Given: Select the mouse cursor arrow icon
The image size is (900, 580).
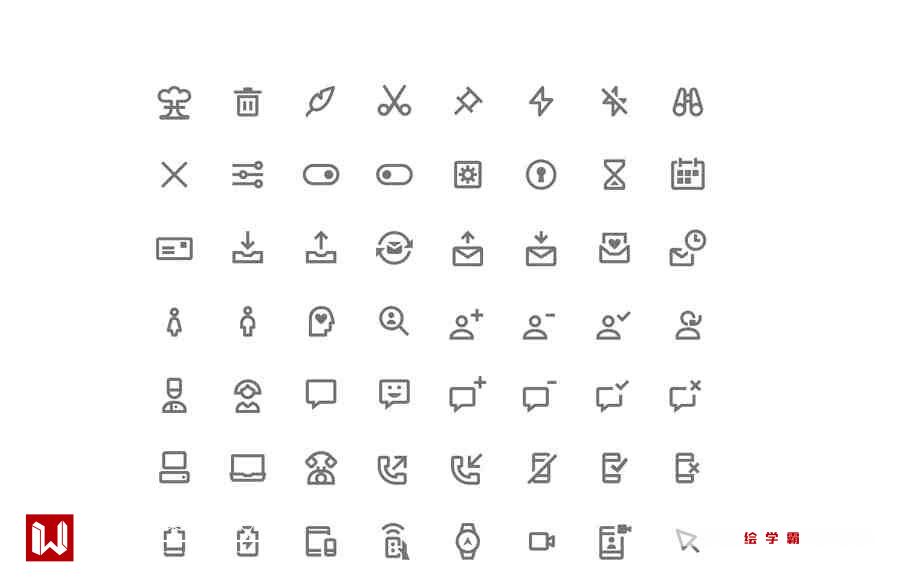Looking at the screenshot, I should coord(687,540).
